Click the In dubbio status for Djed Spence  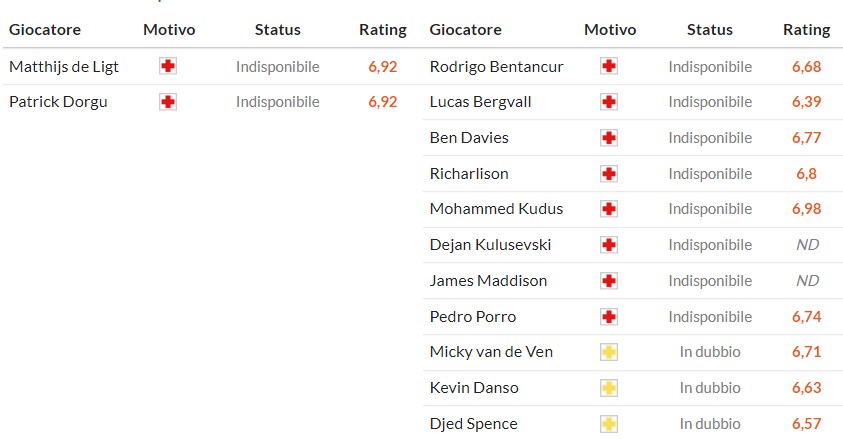click(x=710, y=423)
